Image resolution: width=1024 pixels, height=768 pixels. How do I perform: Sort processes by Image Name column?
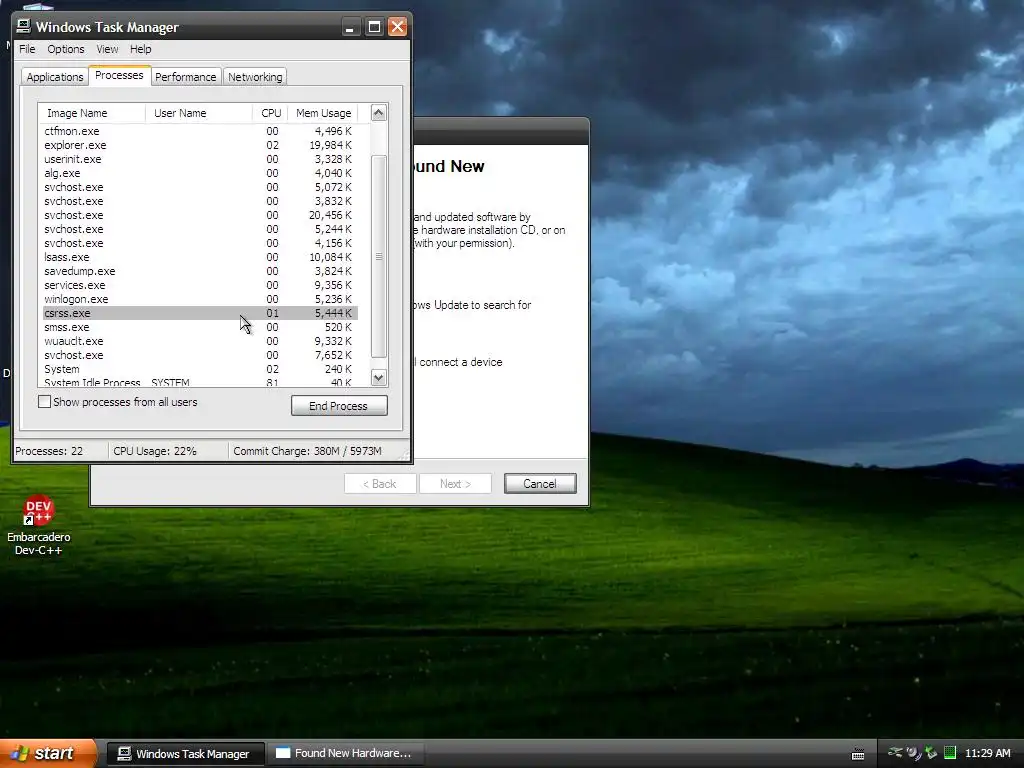point(91,113)
